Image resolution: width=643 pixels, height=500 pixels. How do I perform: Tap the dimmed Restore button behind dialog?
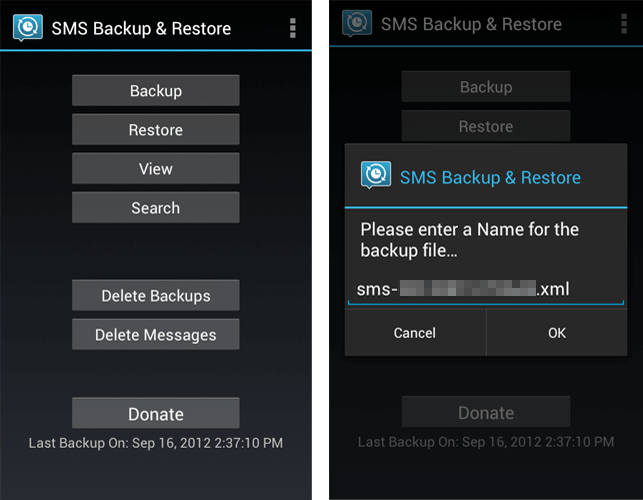pyautogui.click(x=486, y=126)
